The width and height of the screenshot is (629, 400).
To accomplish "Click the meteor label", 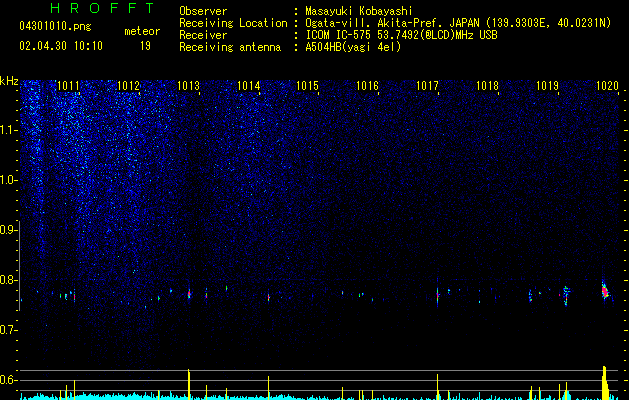I will click(142, 31).
